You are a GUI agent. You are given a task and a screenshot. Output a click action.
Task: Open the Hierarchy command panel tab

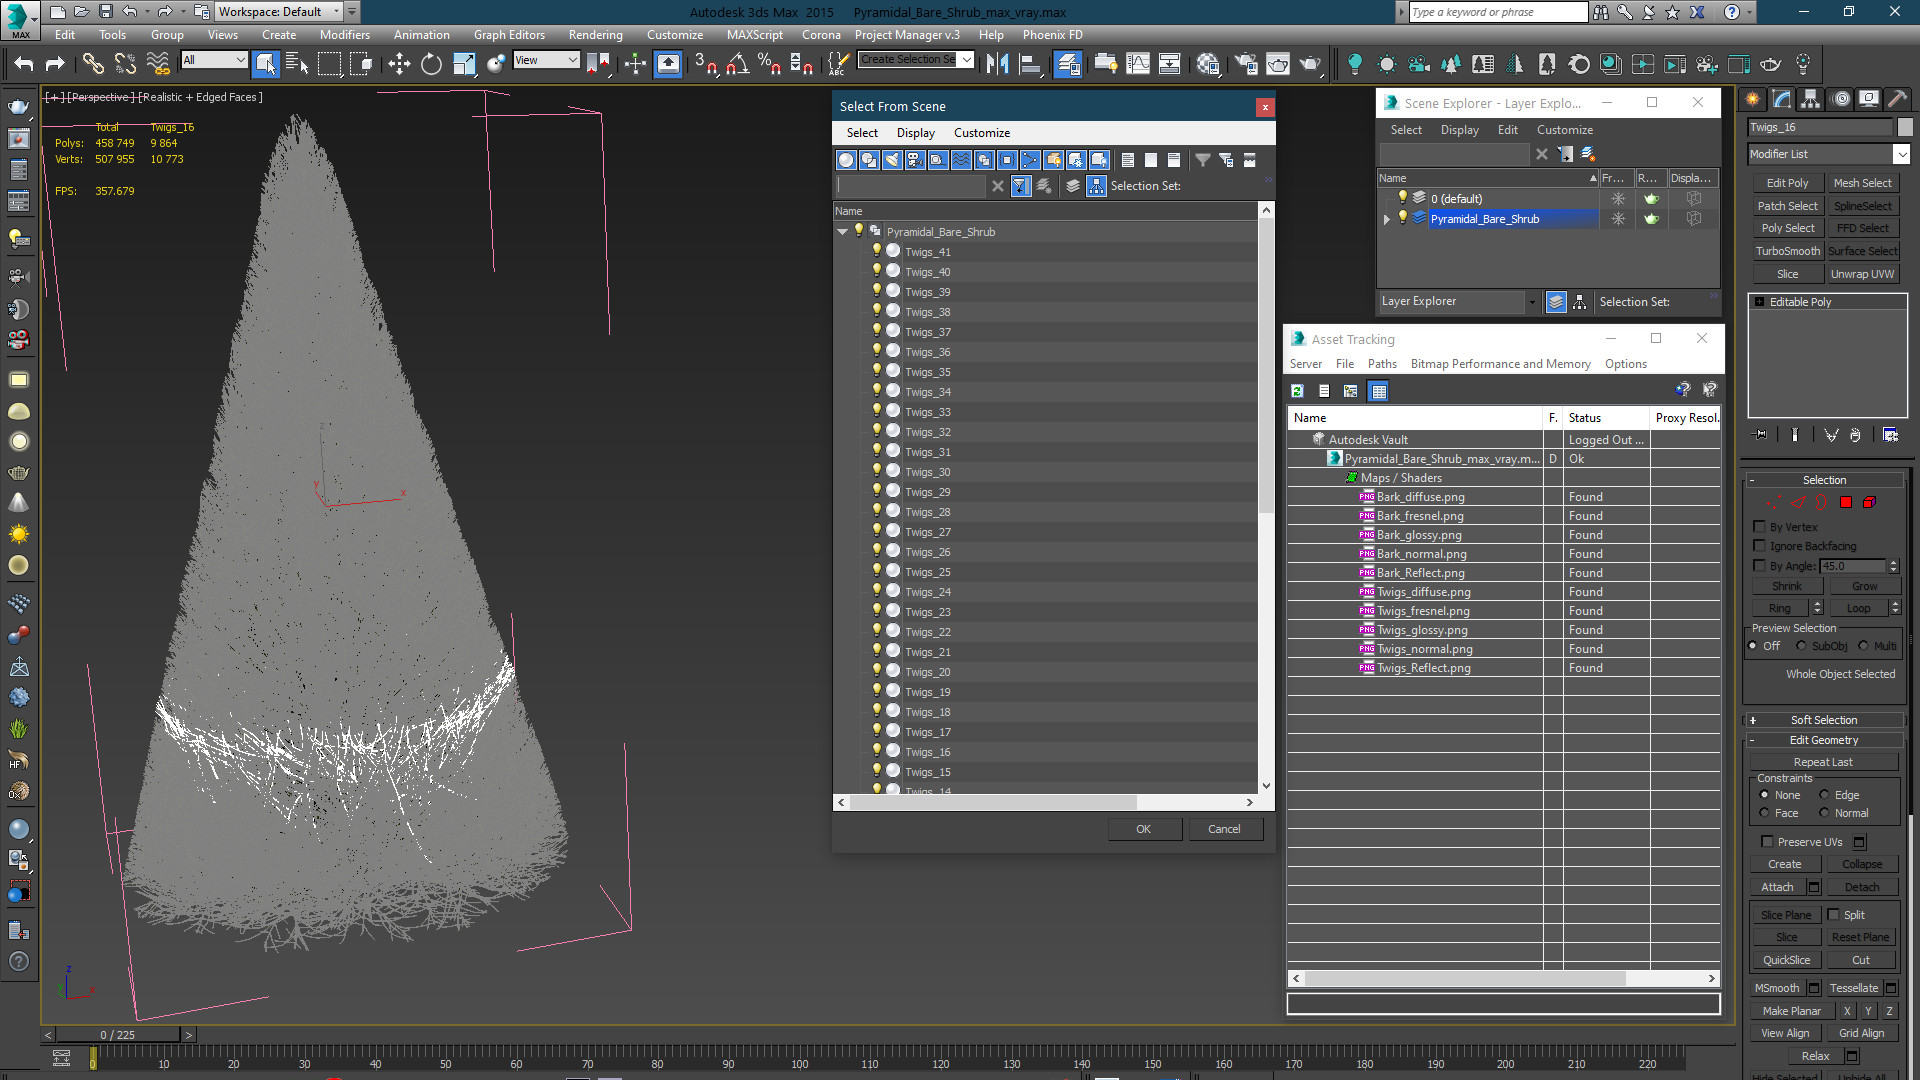[1811, 99]
